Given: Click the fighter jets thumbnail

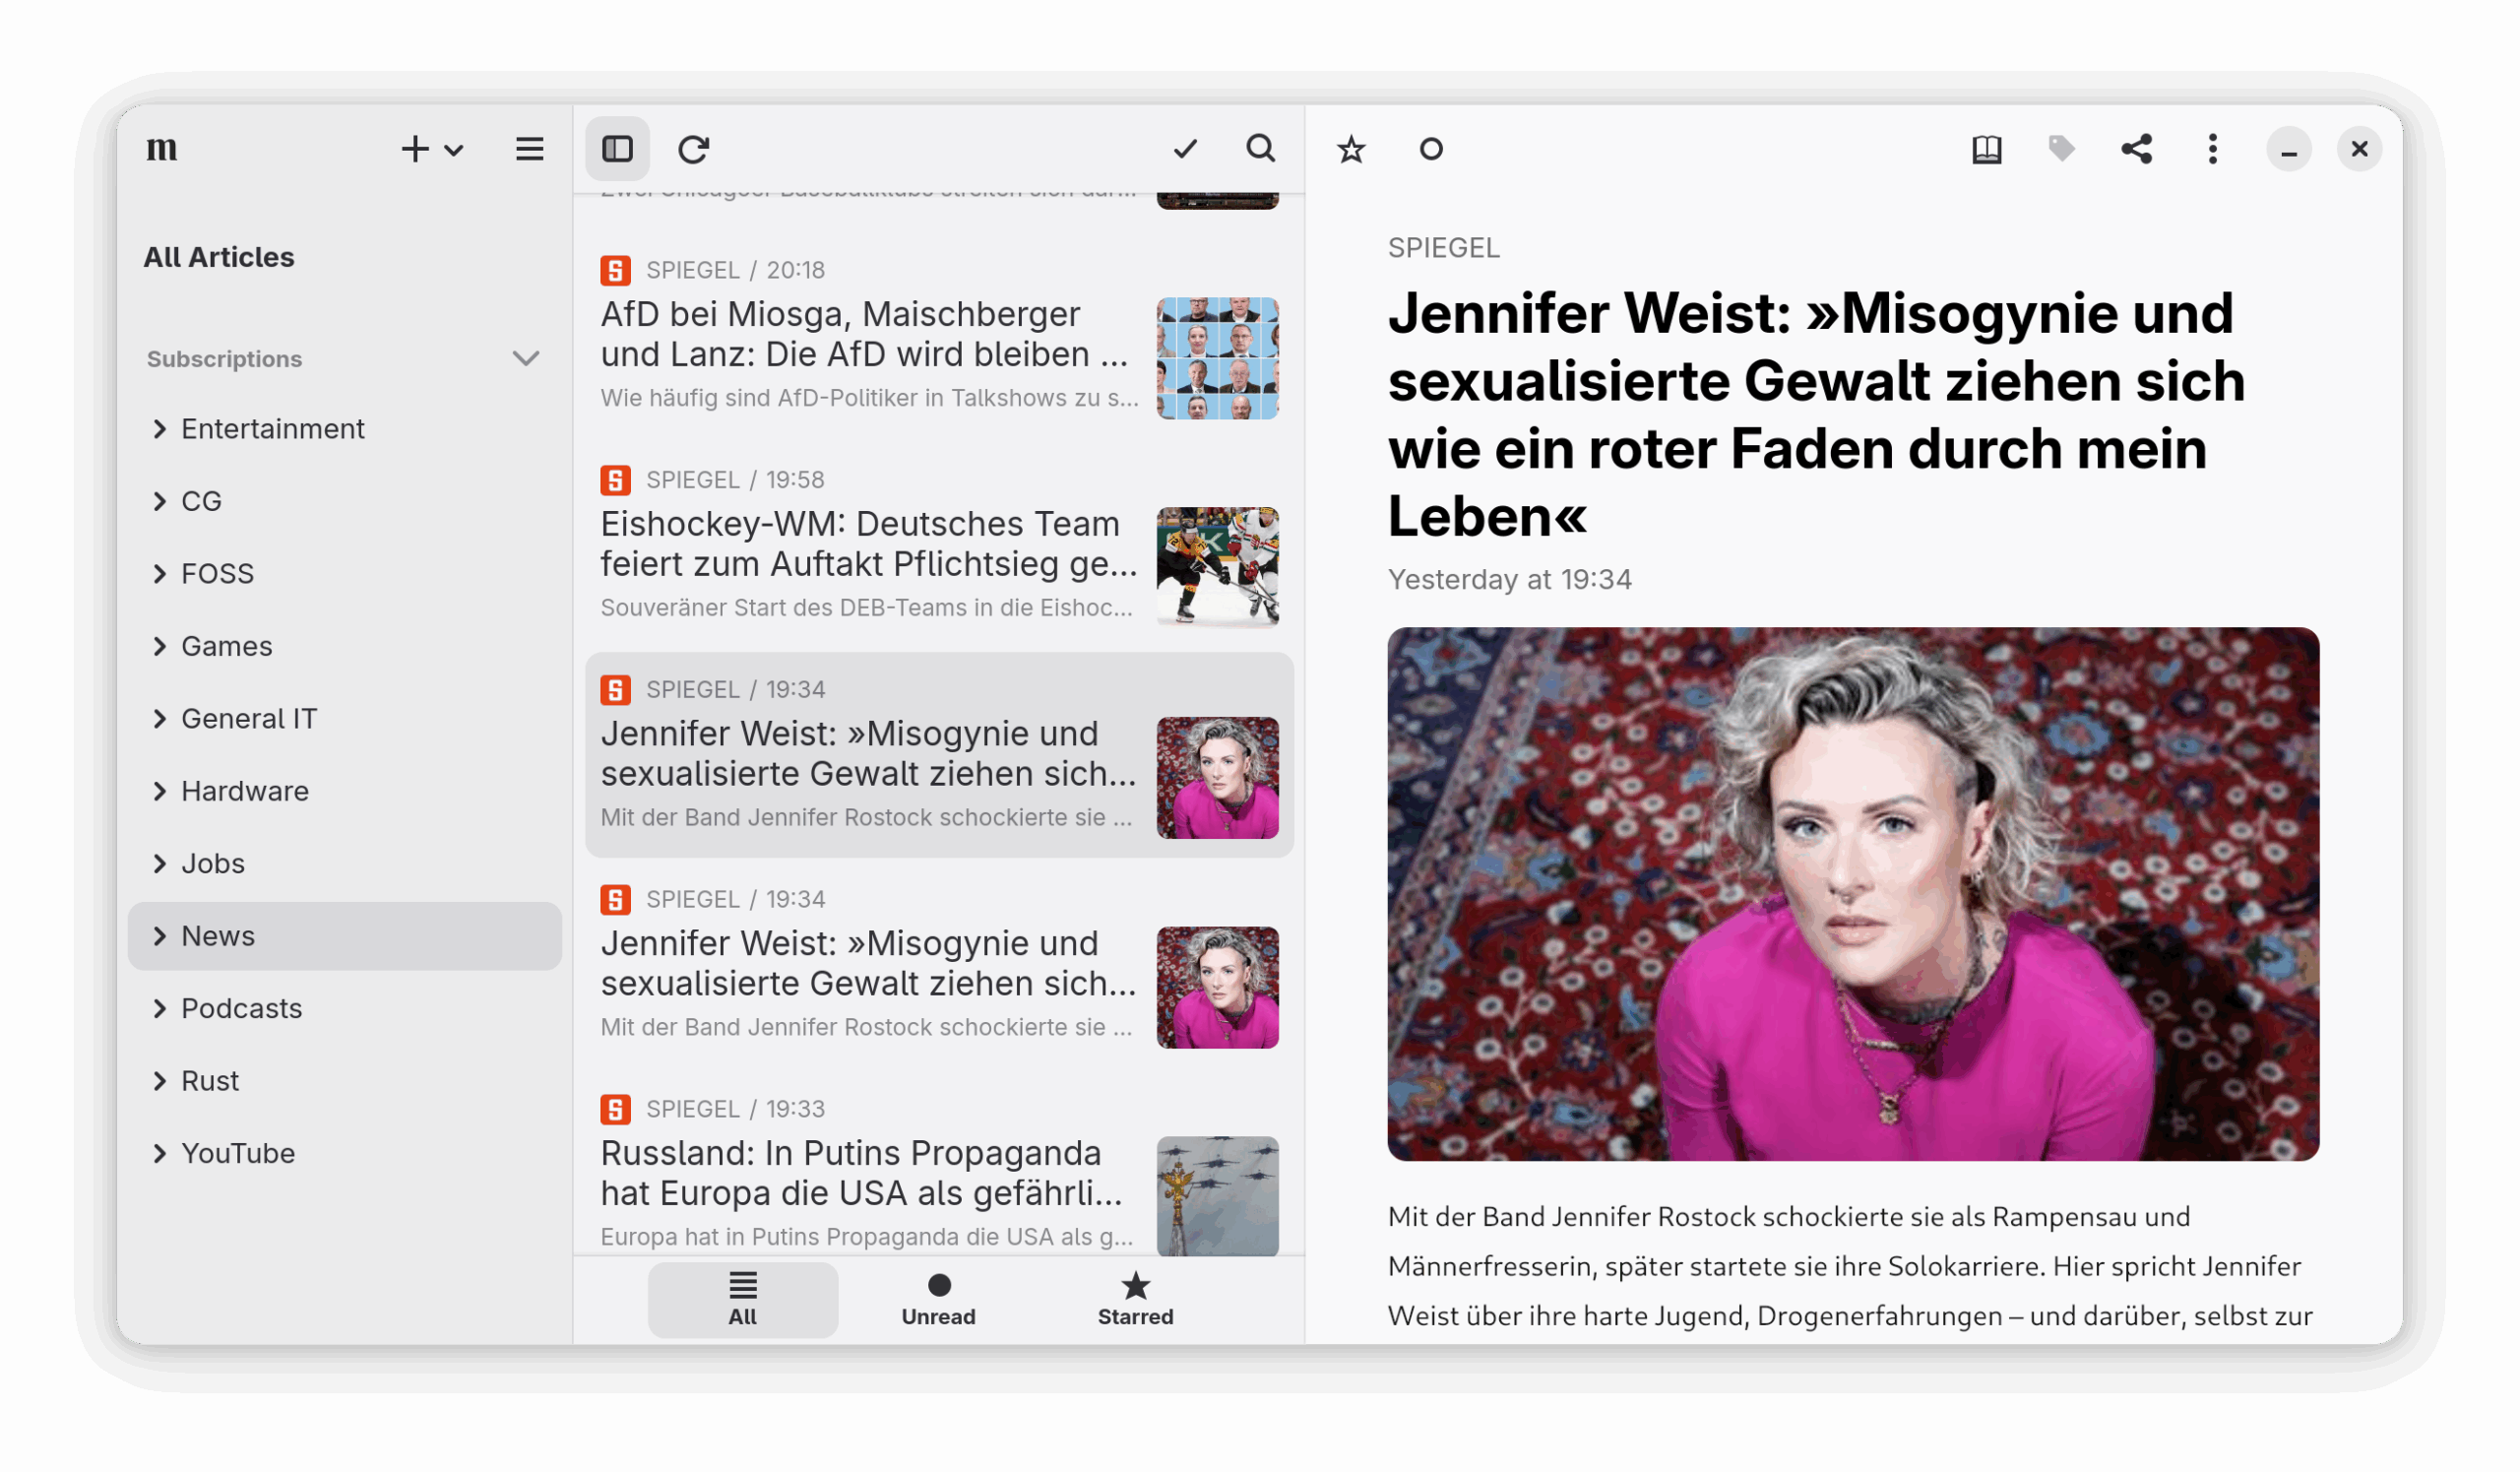Looking at the screenshot, I should click(1217, 1196).
